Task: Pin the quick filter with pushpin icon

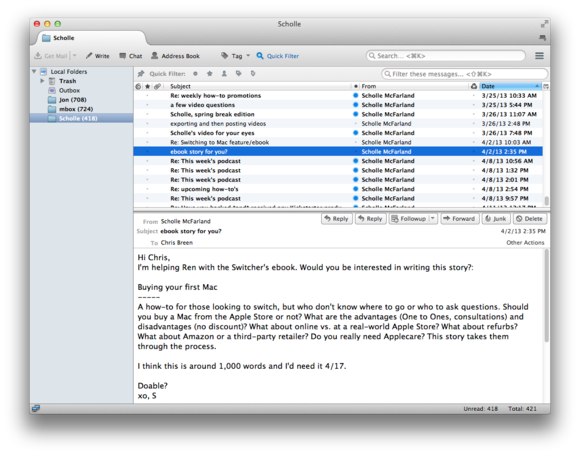Action: pos(141,74)
